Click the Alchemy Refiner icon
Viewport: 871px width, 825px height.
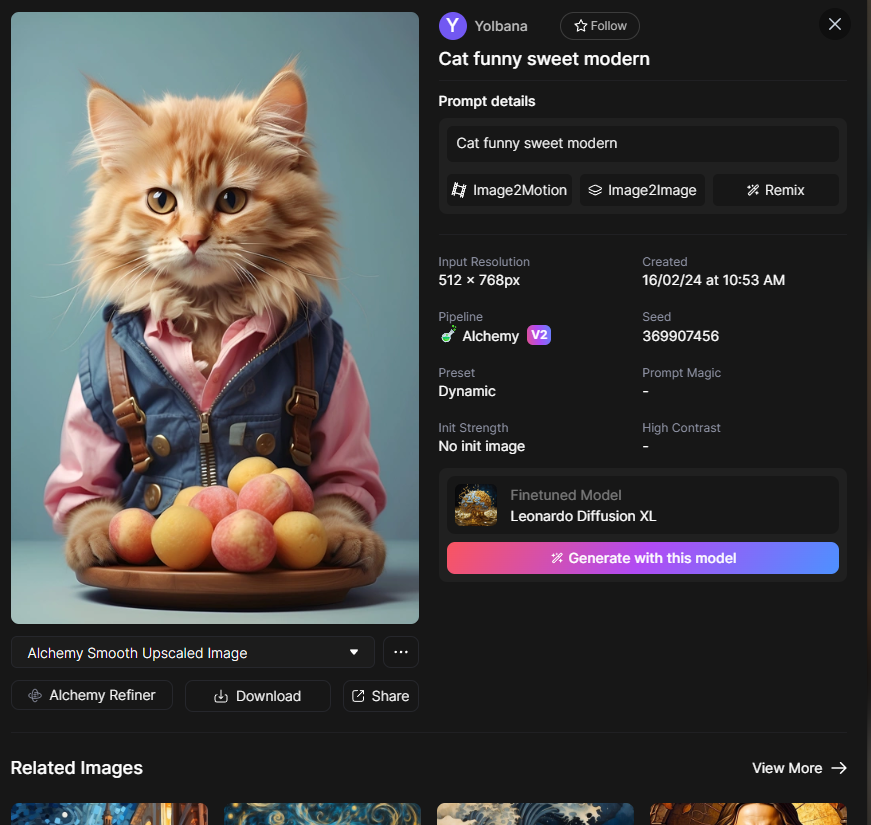pyautogui.click(x=35, y=696)
